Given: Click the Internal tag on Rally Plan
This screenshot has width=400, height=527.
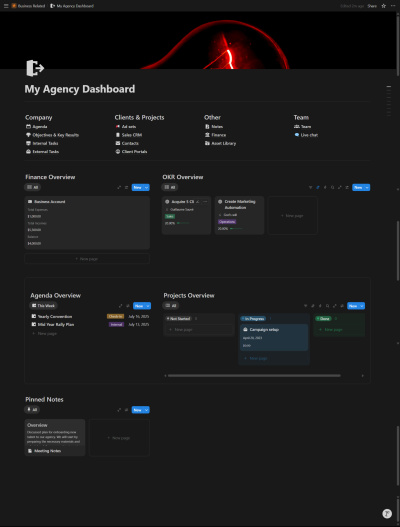Looking at the screenshot, I should tap(117, 325).
